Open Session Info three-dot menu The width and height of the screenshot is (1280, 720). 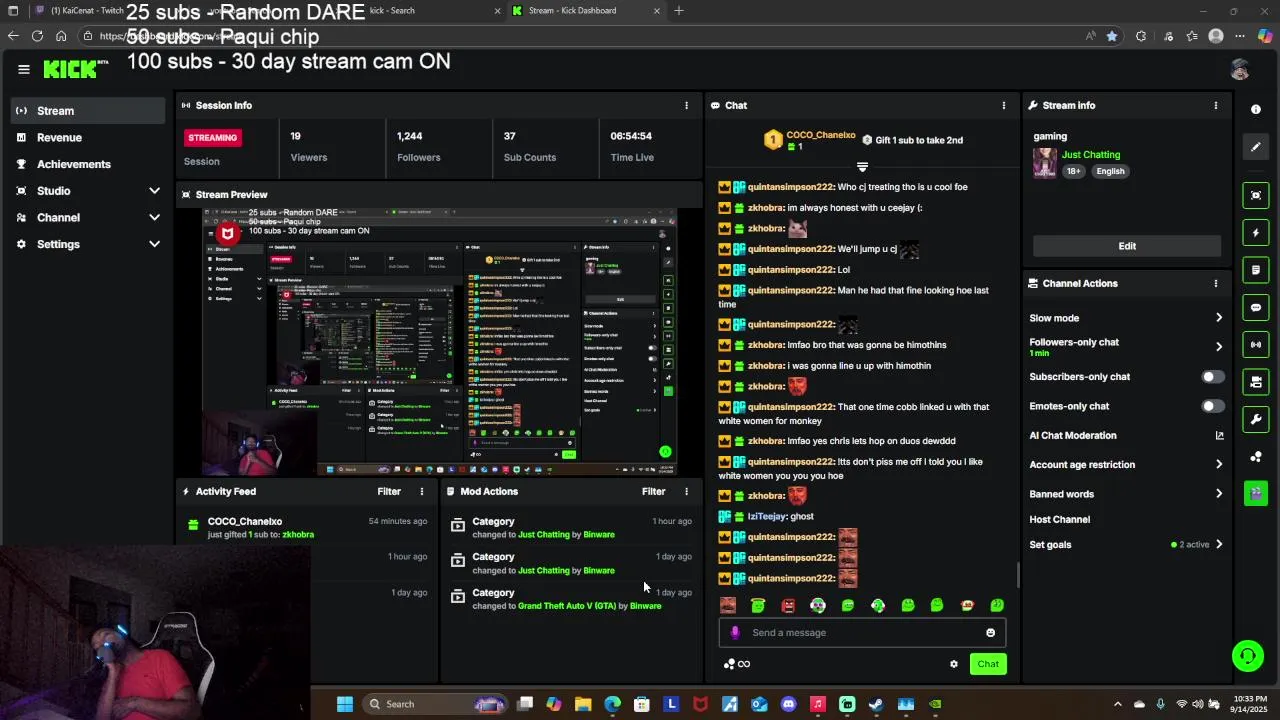point(686,105)
